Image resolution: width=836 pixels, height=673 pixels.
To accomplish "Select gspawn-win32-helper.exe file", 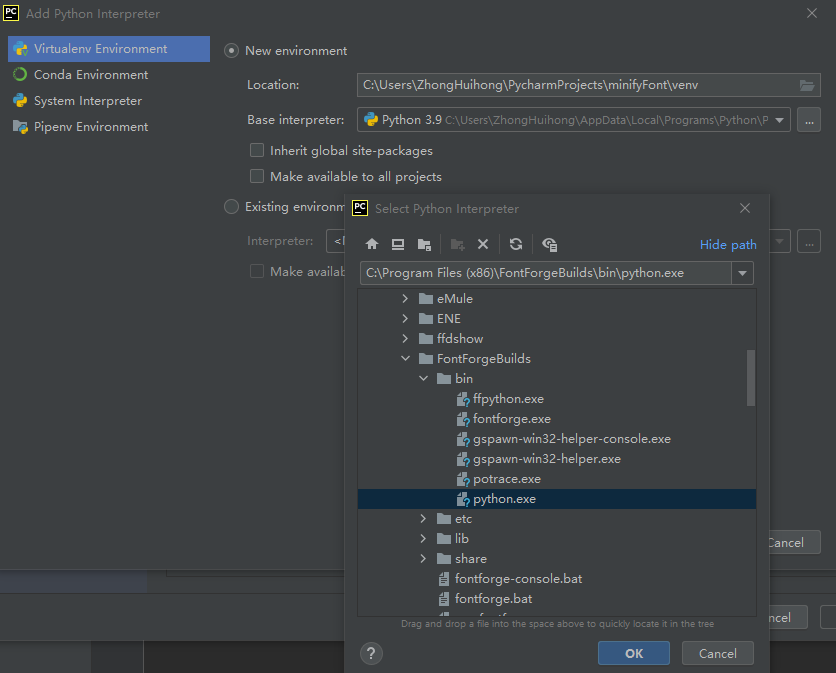I will (557, 459).
